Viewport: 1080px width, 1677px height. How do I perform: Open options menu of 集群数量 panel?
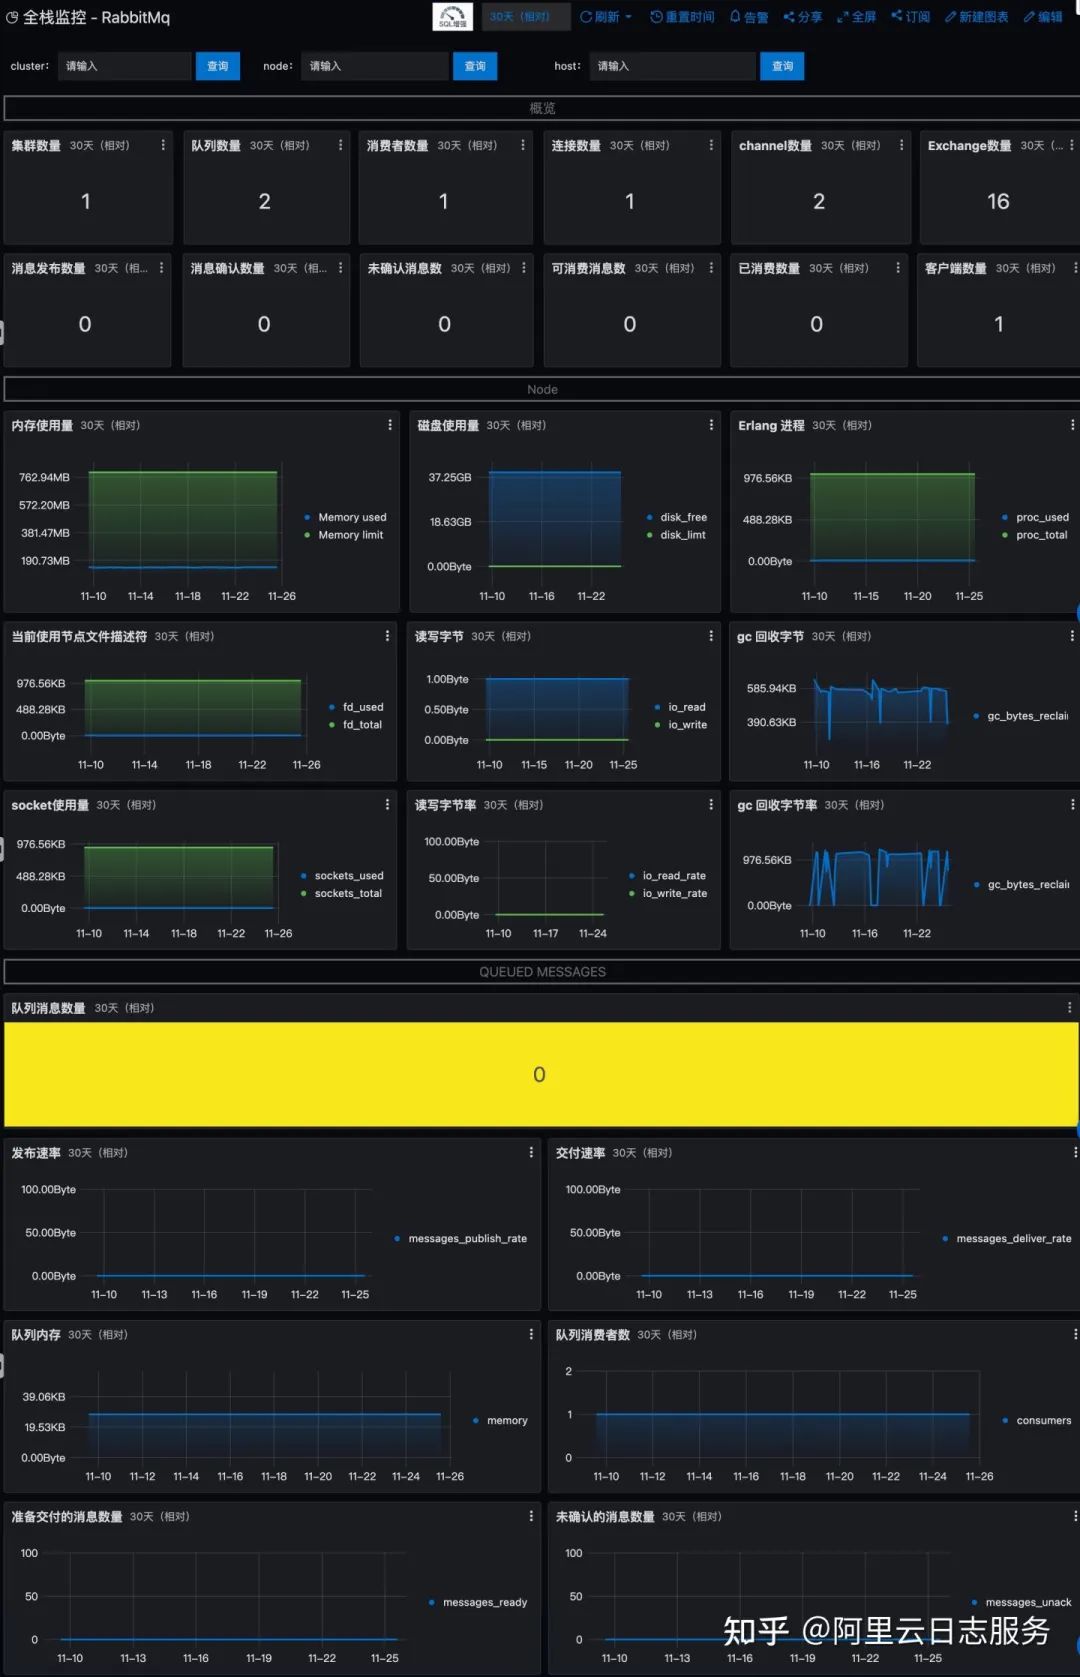point(163,145)
